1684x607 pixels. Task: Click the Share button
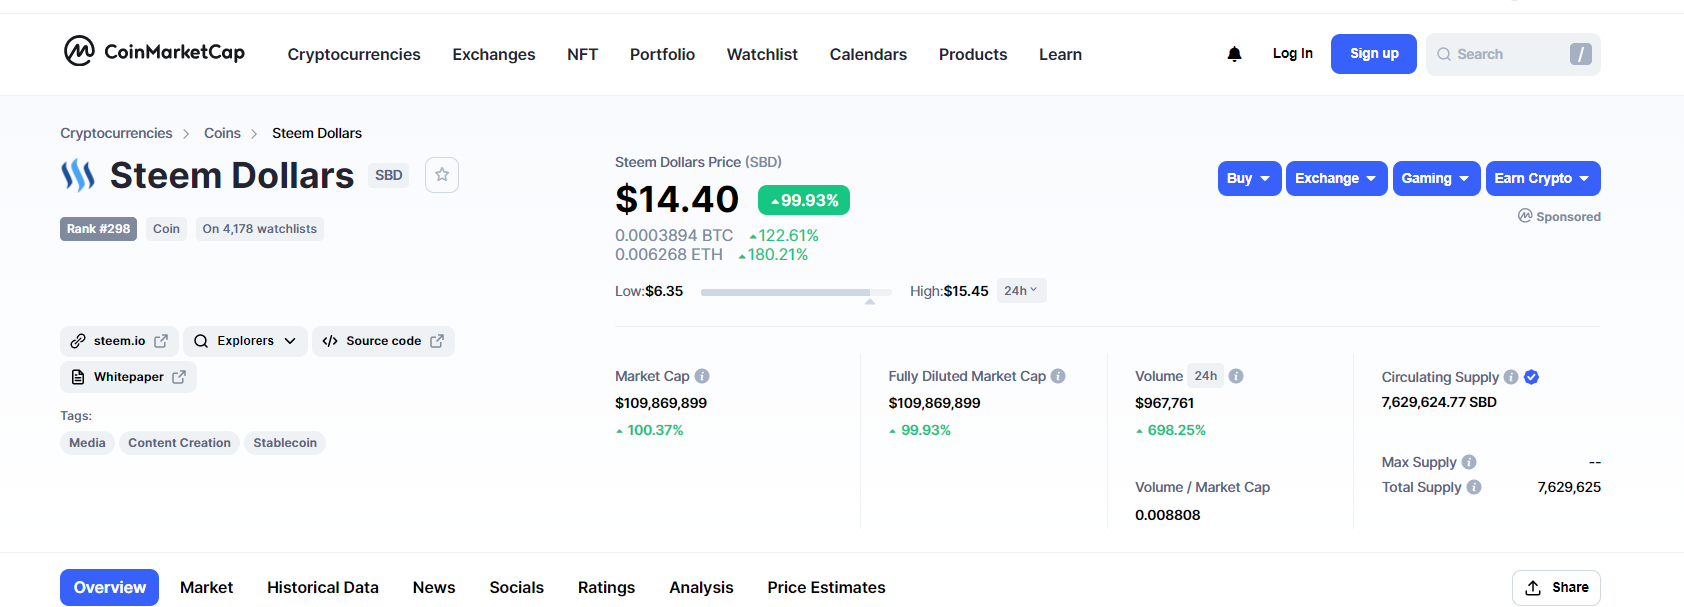click(1556, 588)
